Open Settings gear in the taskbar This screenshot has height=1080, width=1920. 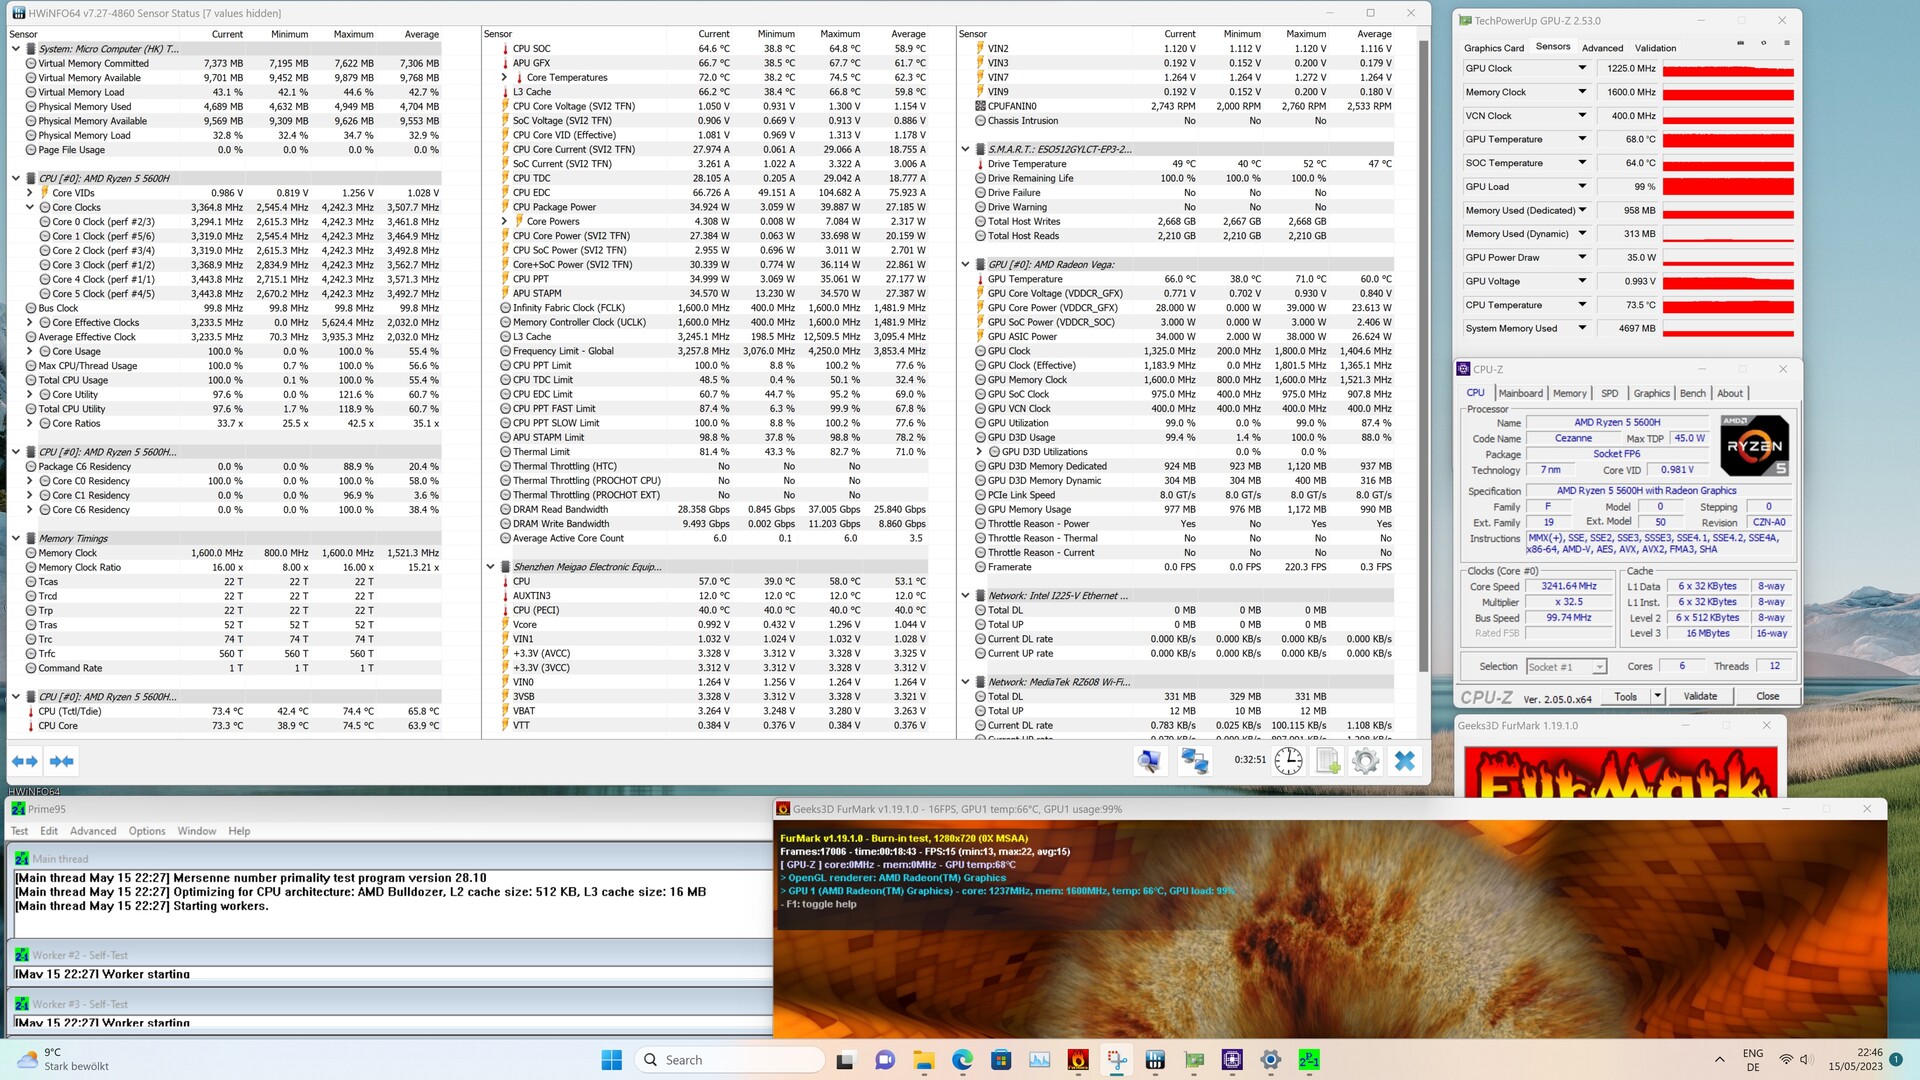point(1271,1060)
